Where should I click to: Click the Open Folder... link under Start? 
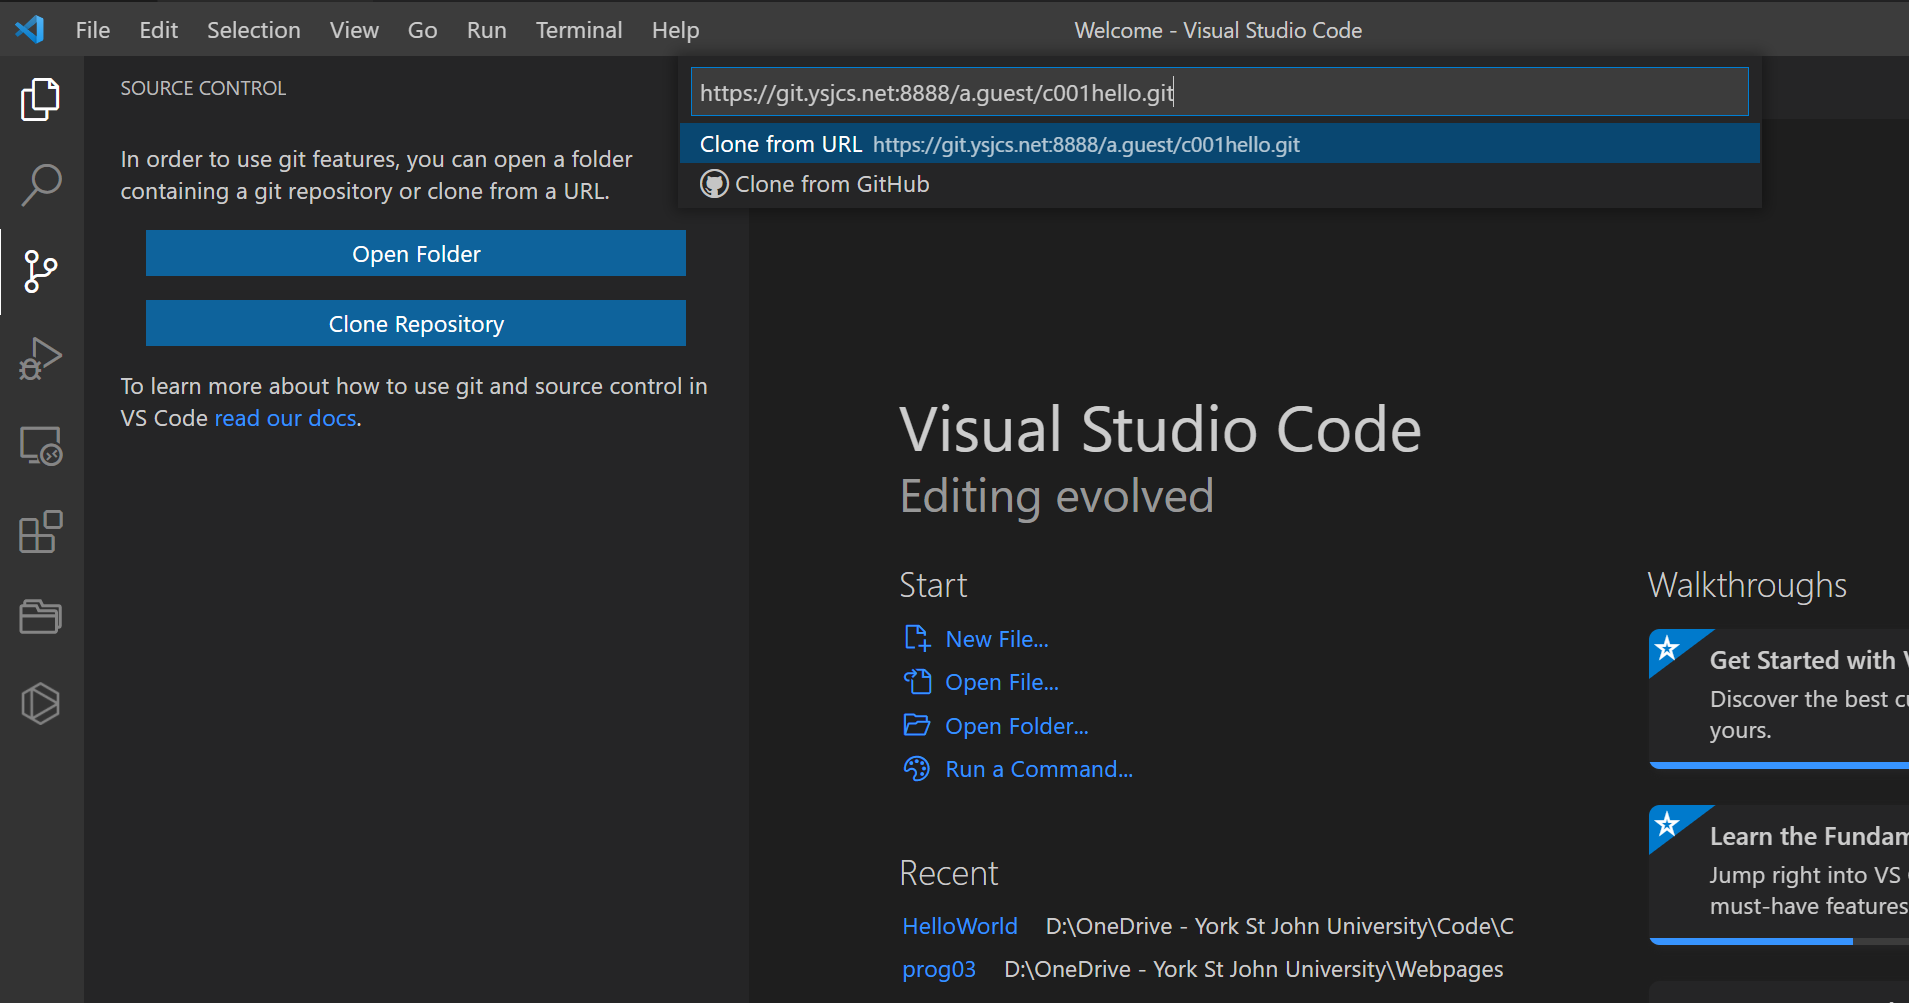coord(1017,726)
